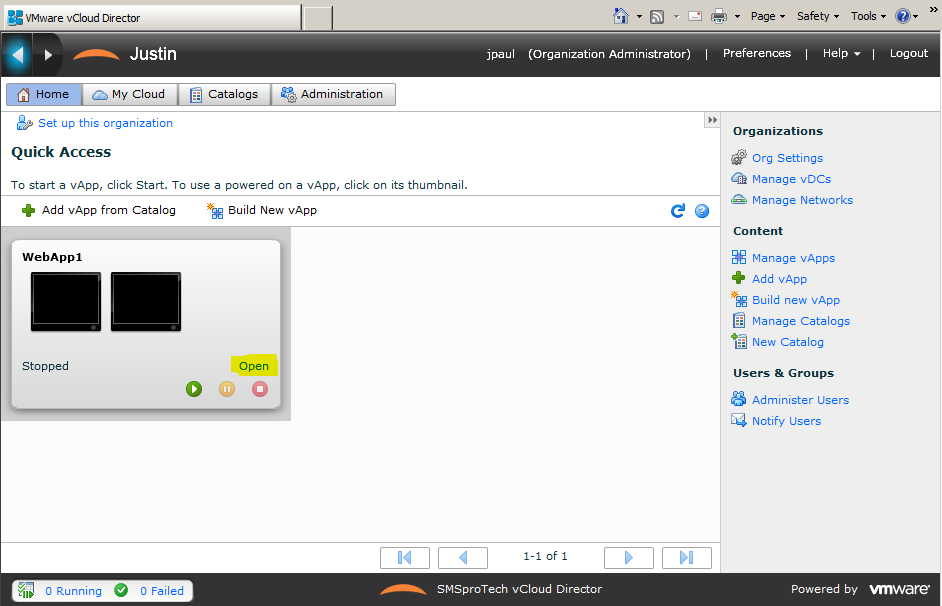Open the Administration tab
This screenshot has height=606, width=942.
[x=333, y=94]
